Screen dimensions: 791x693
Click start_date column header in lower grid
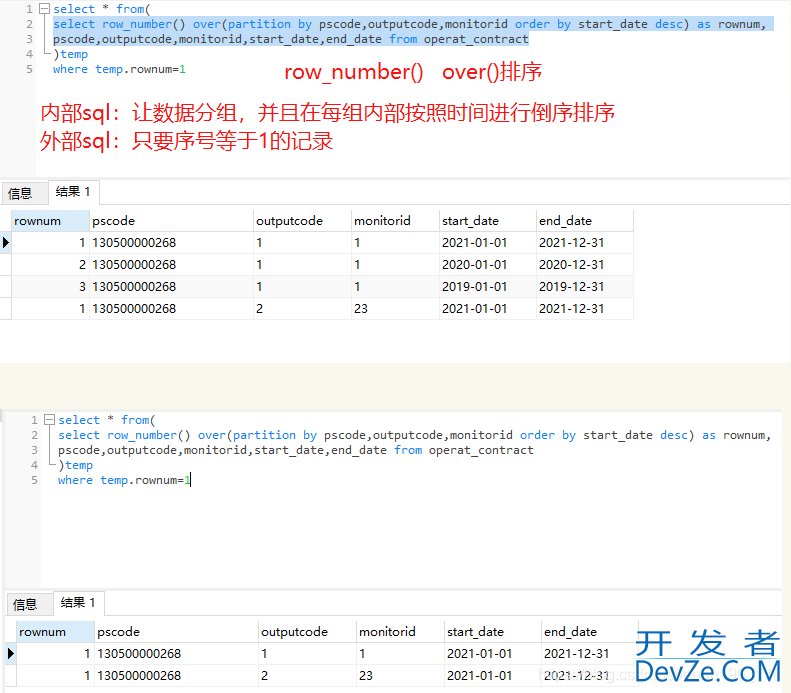tap(492, 632)
